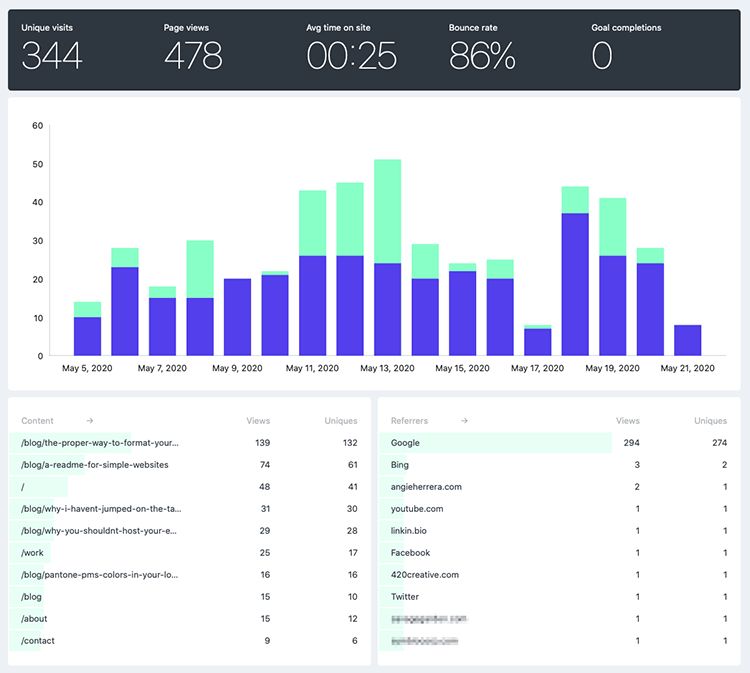Image resolution: width=750 pixels, height=673 pixels.
Task: Click the shortest chart bar for May 17
Action: (537, 341)
